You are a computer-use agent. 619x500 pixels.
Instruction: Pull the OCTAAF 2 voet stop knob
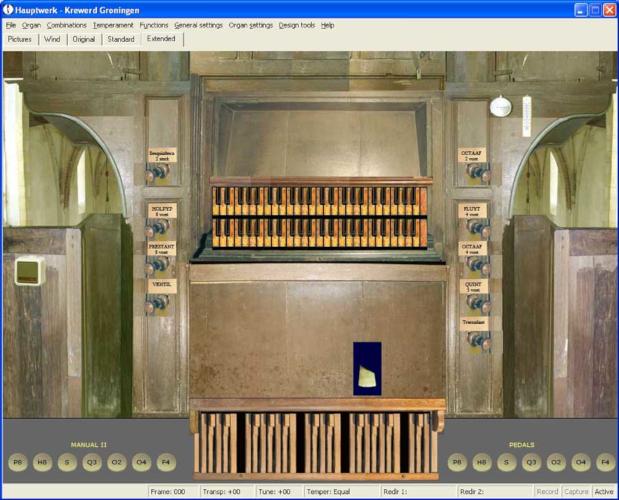pyautogui.click(x=476, y=172)
